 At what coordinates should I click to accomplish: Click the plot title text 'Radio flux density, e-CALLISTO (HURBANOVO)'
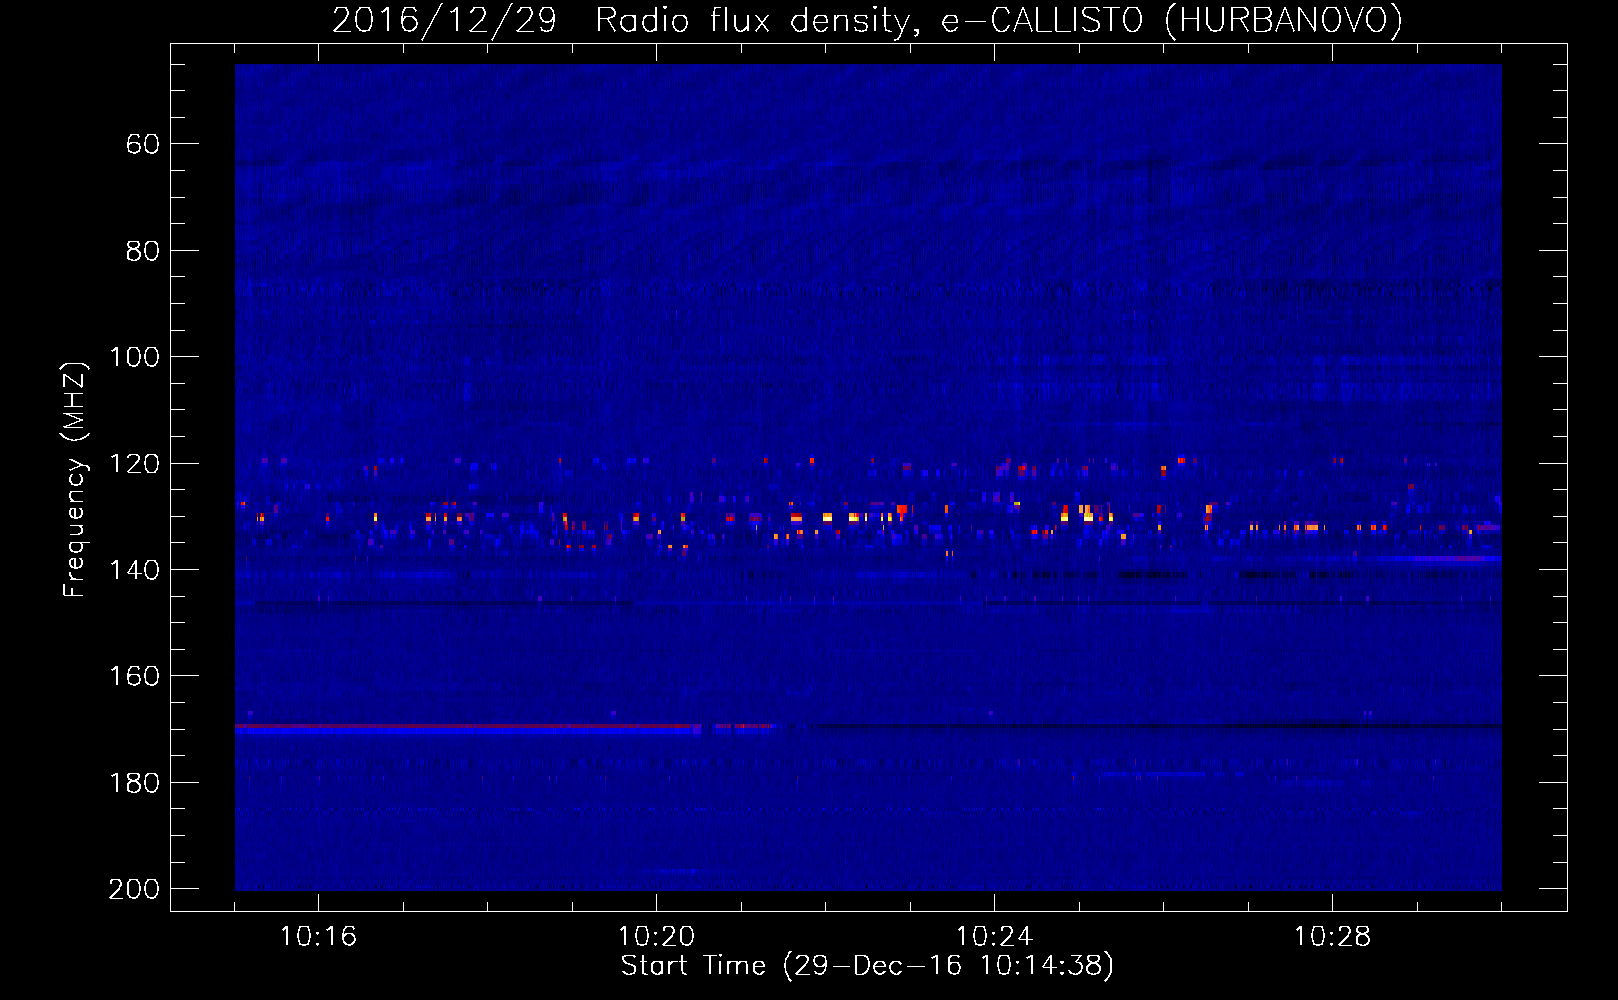[999, 20]
